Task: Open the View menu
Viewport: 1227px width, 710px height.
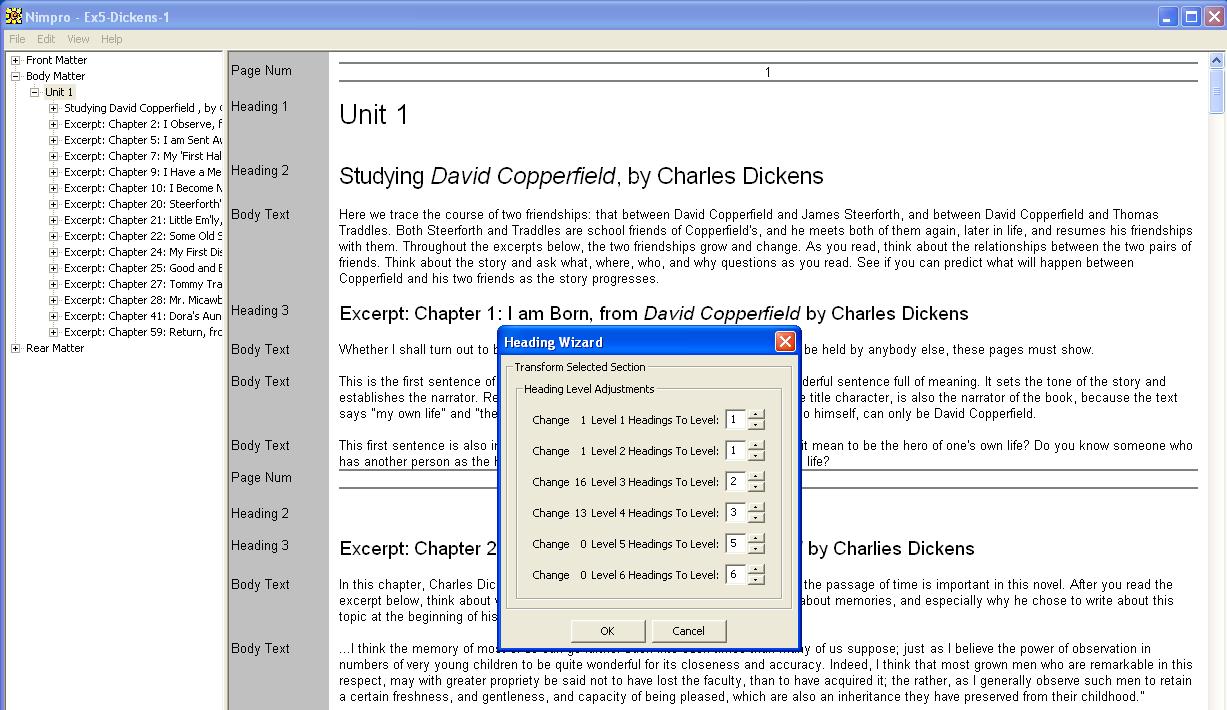Action: (x=78, y=39)
